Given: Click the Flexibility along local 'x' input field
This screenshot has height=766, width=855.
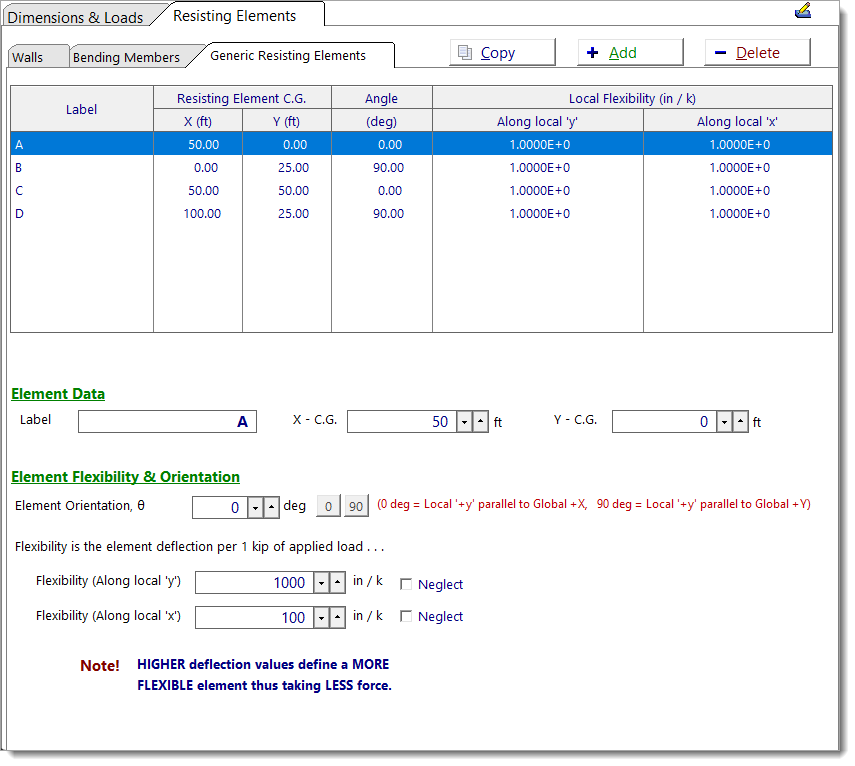Looking at the screenshot, I should pos(254,618).
